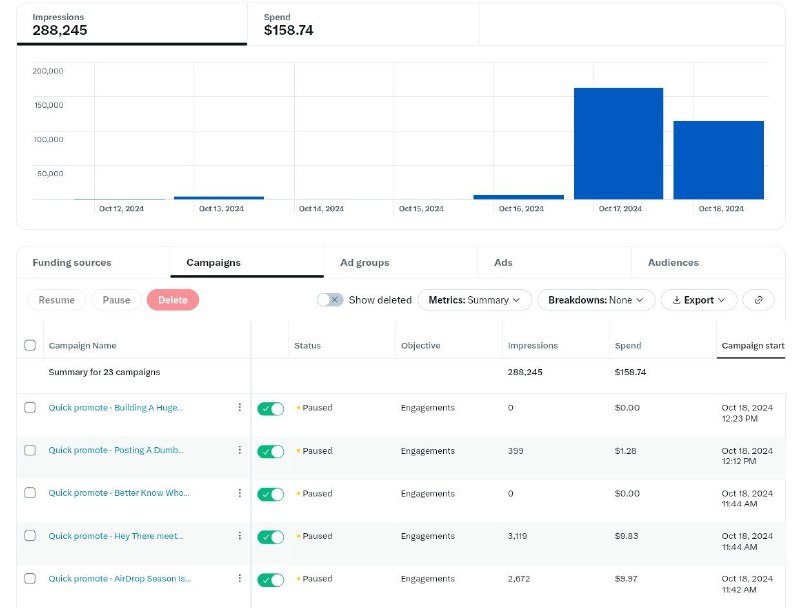The height and width of the screenshot is (608, 800).
Task: Switch to the Ad groups tab
Action: coord(401,263)
